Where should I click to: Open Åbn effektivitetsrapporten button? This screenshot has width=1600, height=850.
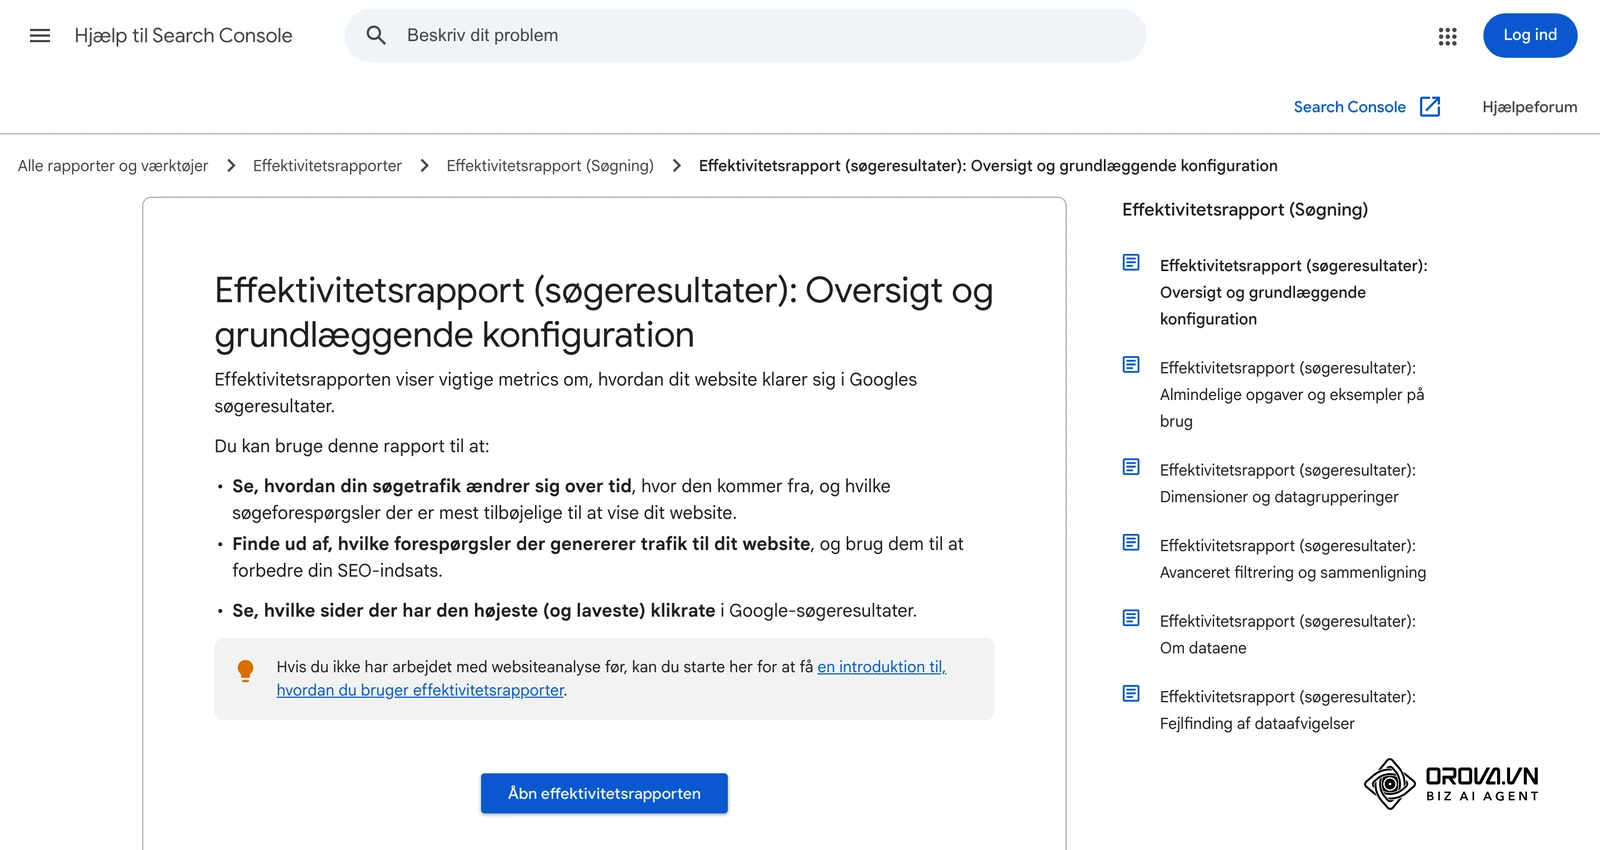604,793
